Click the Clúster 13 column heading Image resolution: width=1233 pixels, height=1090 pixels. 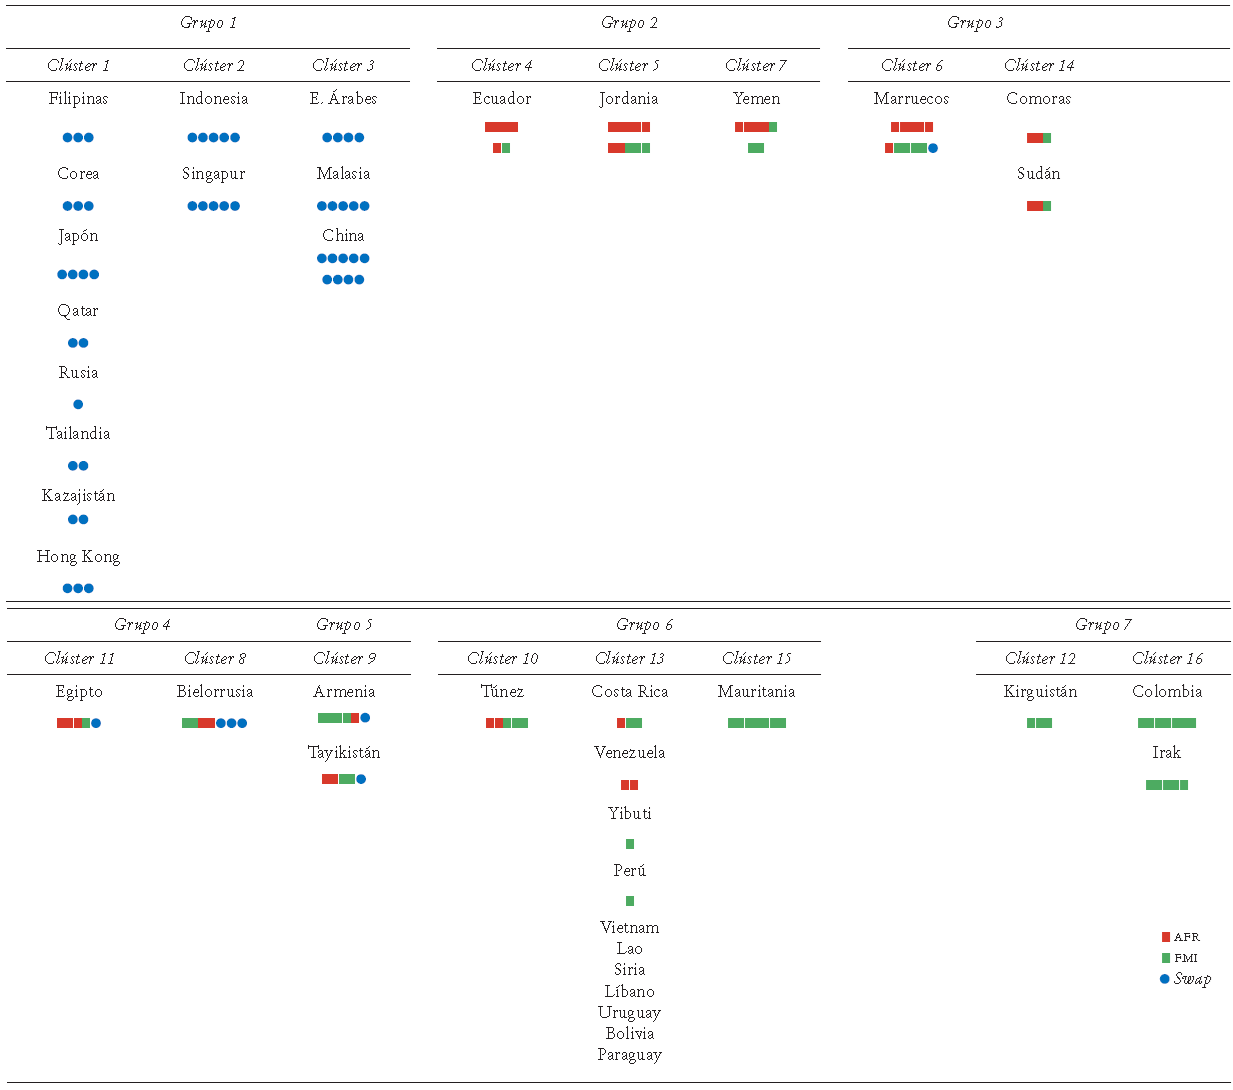click(629, 658)
